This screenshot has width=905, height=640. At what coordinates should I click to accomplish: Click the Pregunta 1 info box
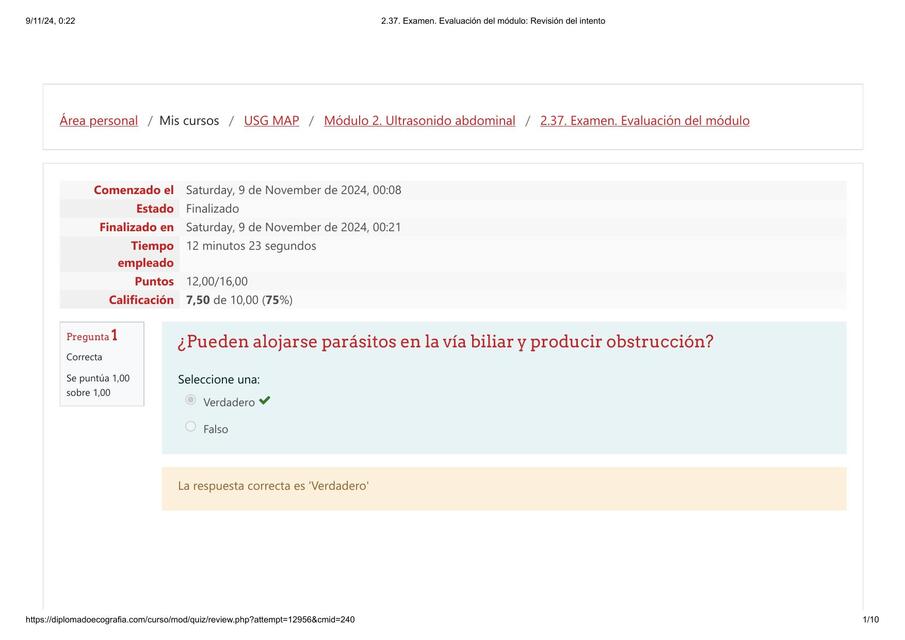coord(101,363)
